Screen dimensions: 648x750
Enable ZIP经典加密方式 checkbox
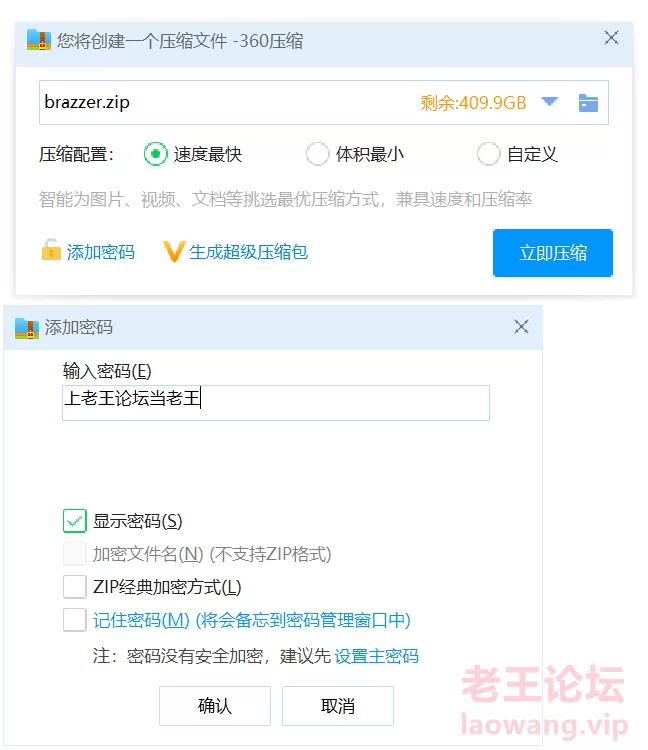75,587
